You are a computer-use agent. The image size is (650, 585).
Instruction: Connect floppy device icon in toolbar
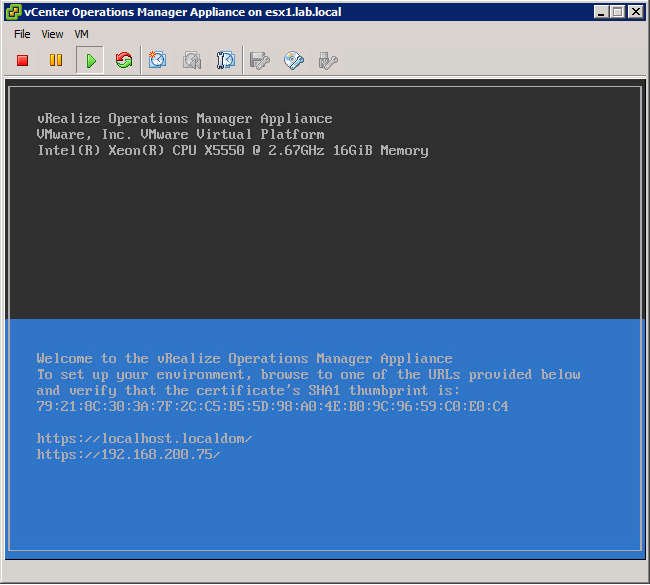pyautogui.click(x=260, y=61)
